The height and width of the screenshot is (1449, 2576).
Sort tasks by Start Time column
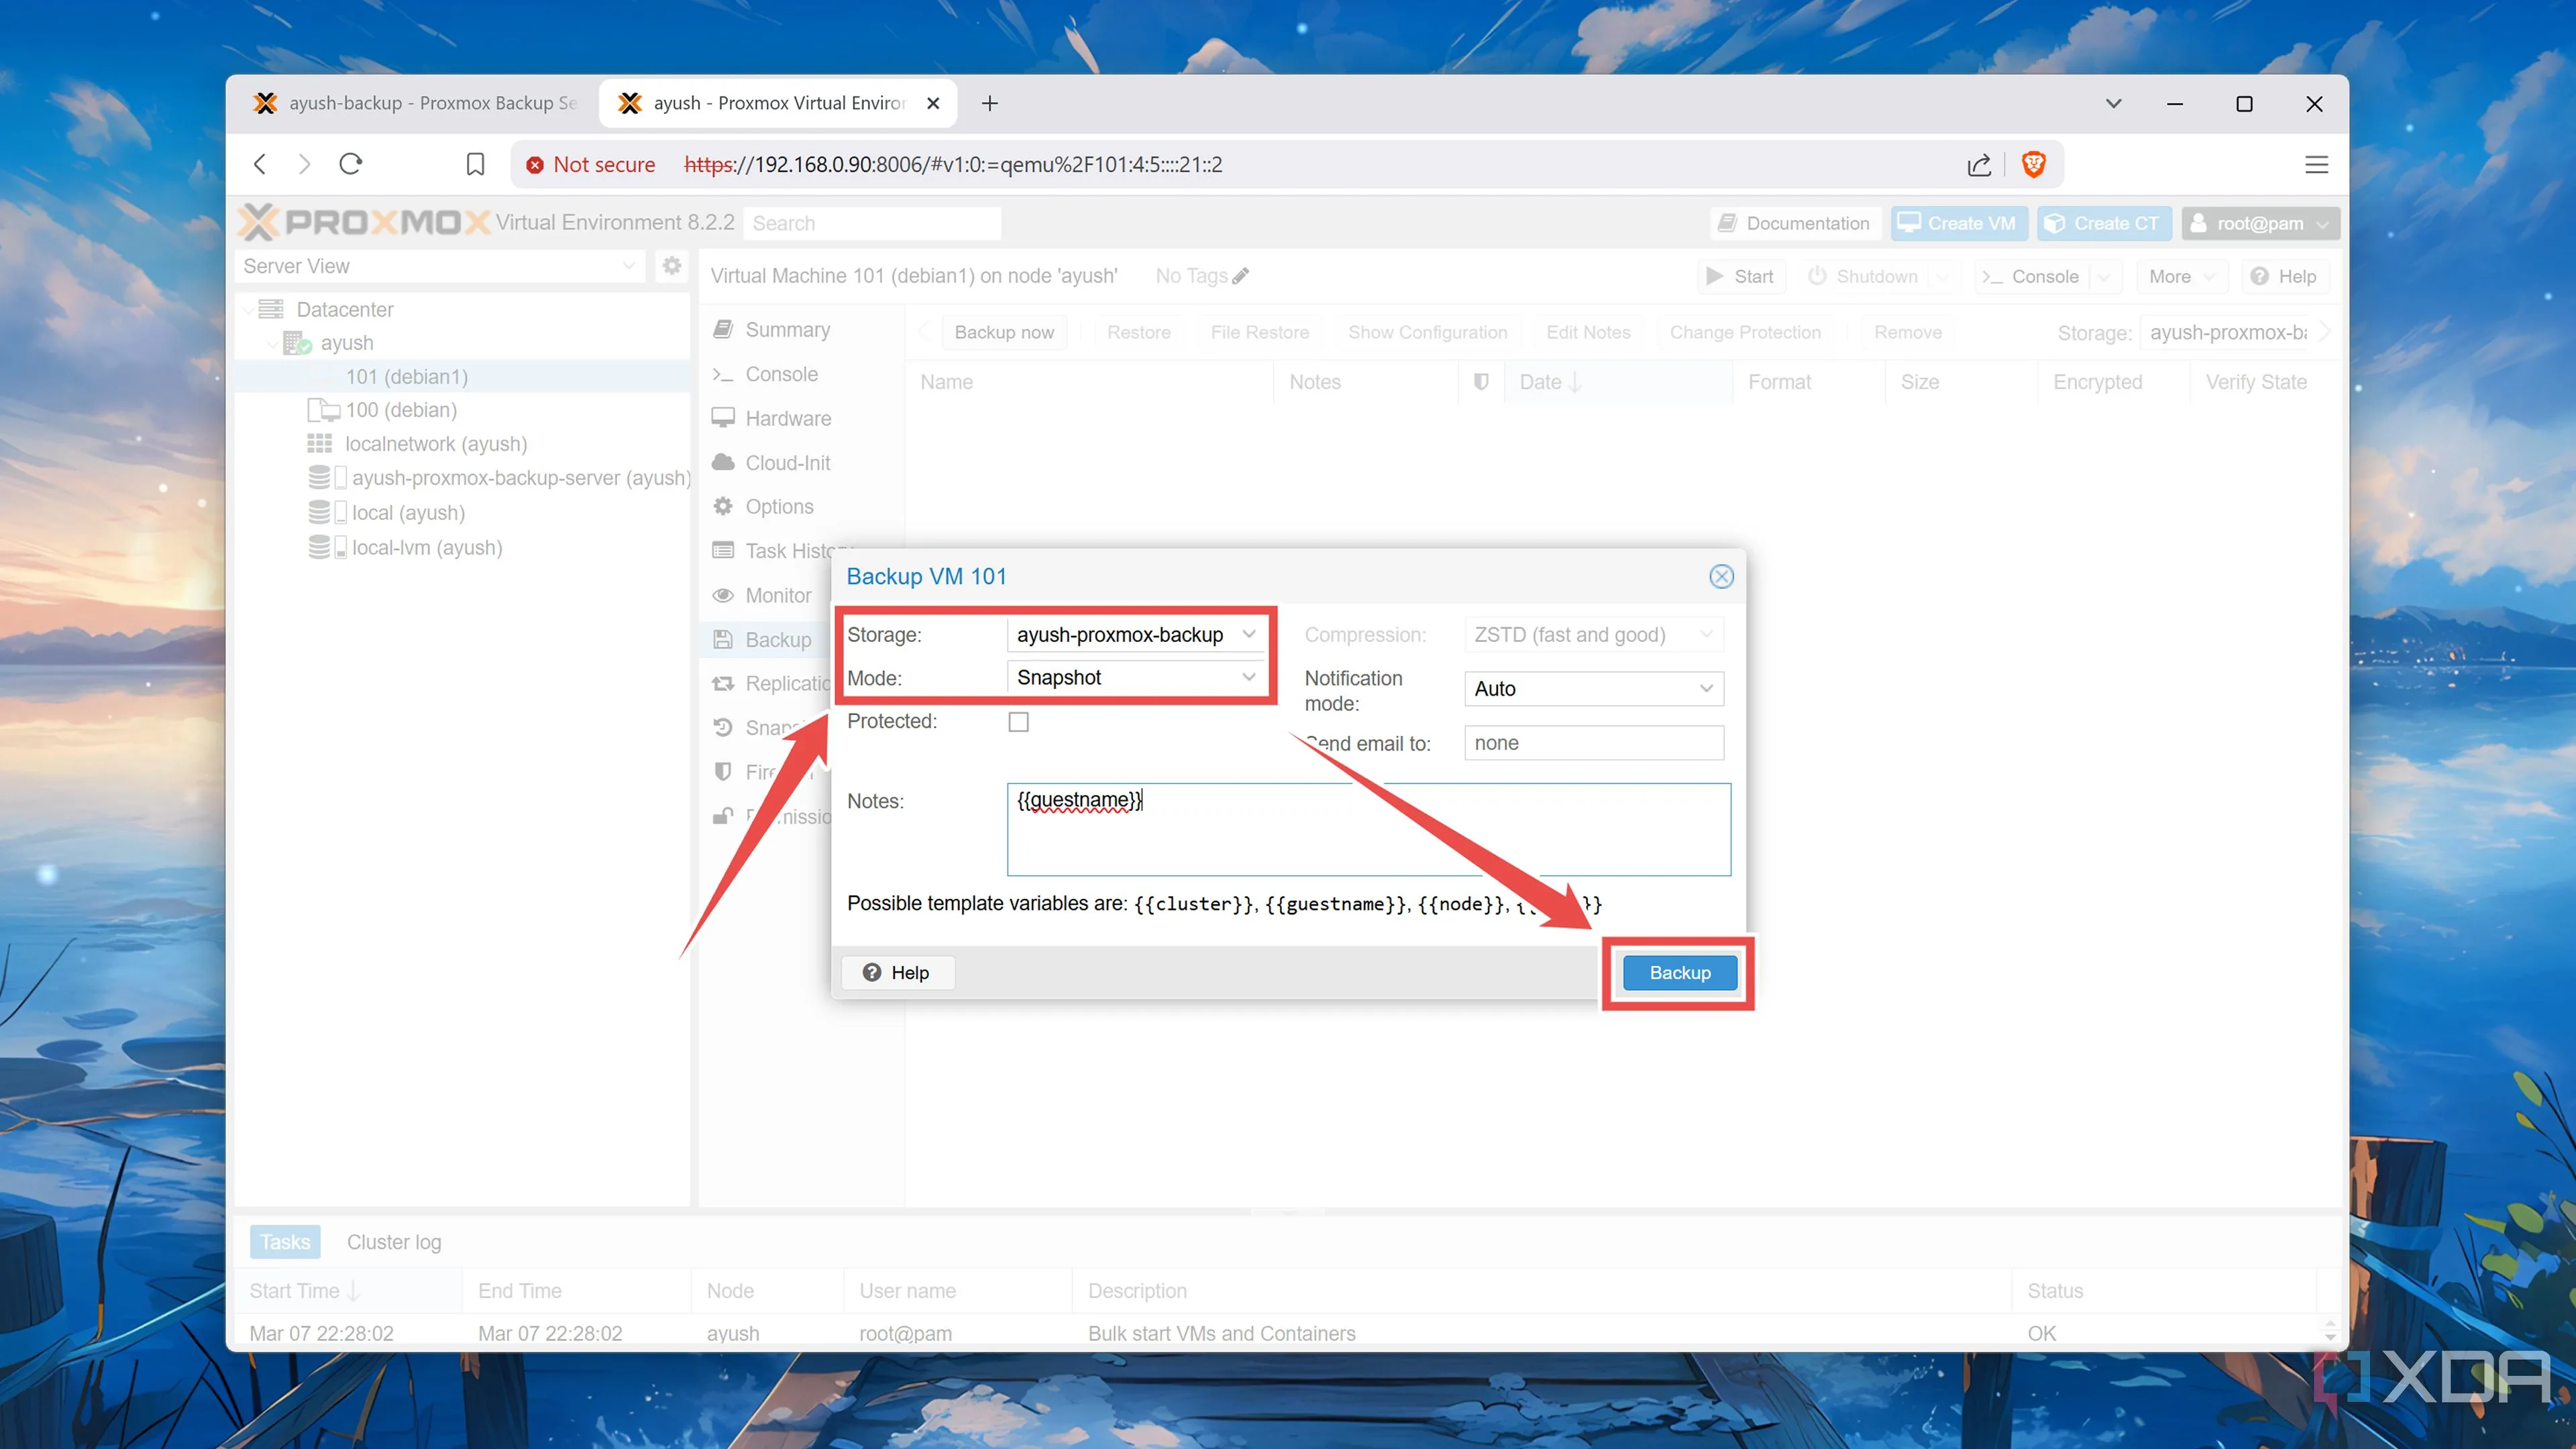[348, 1291]
